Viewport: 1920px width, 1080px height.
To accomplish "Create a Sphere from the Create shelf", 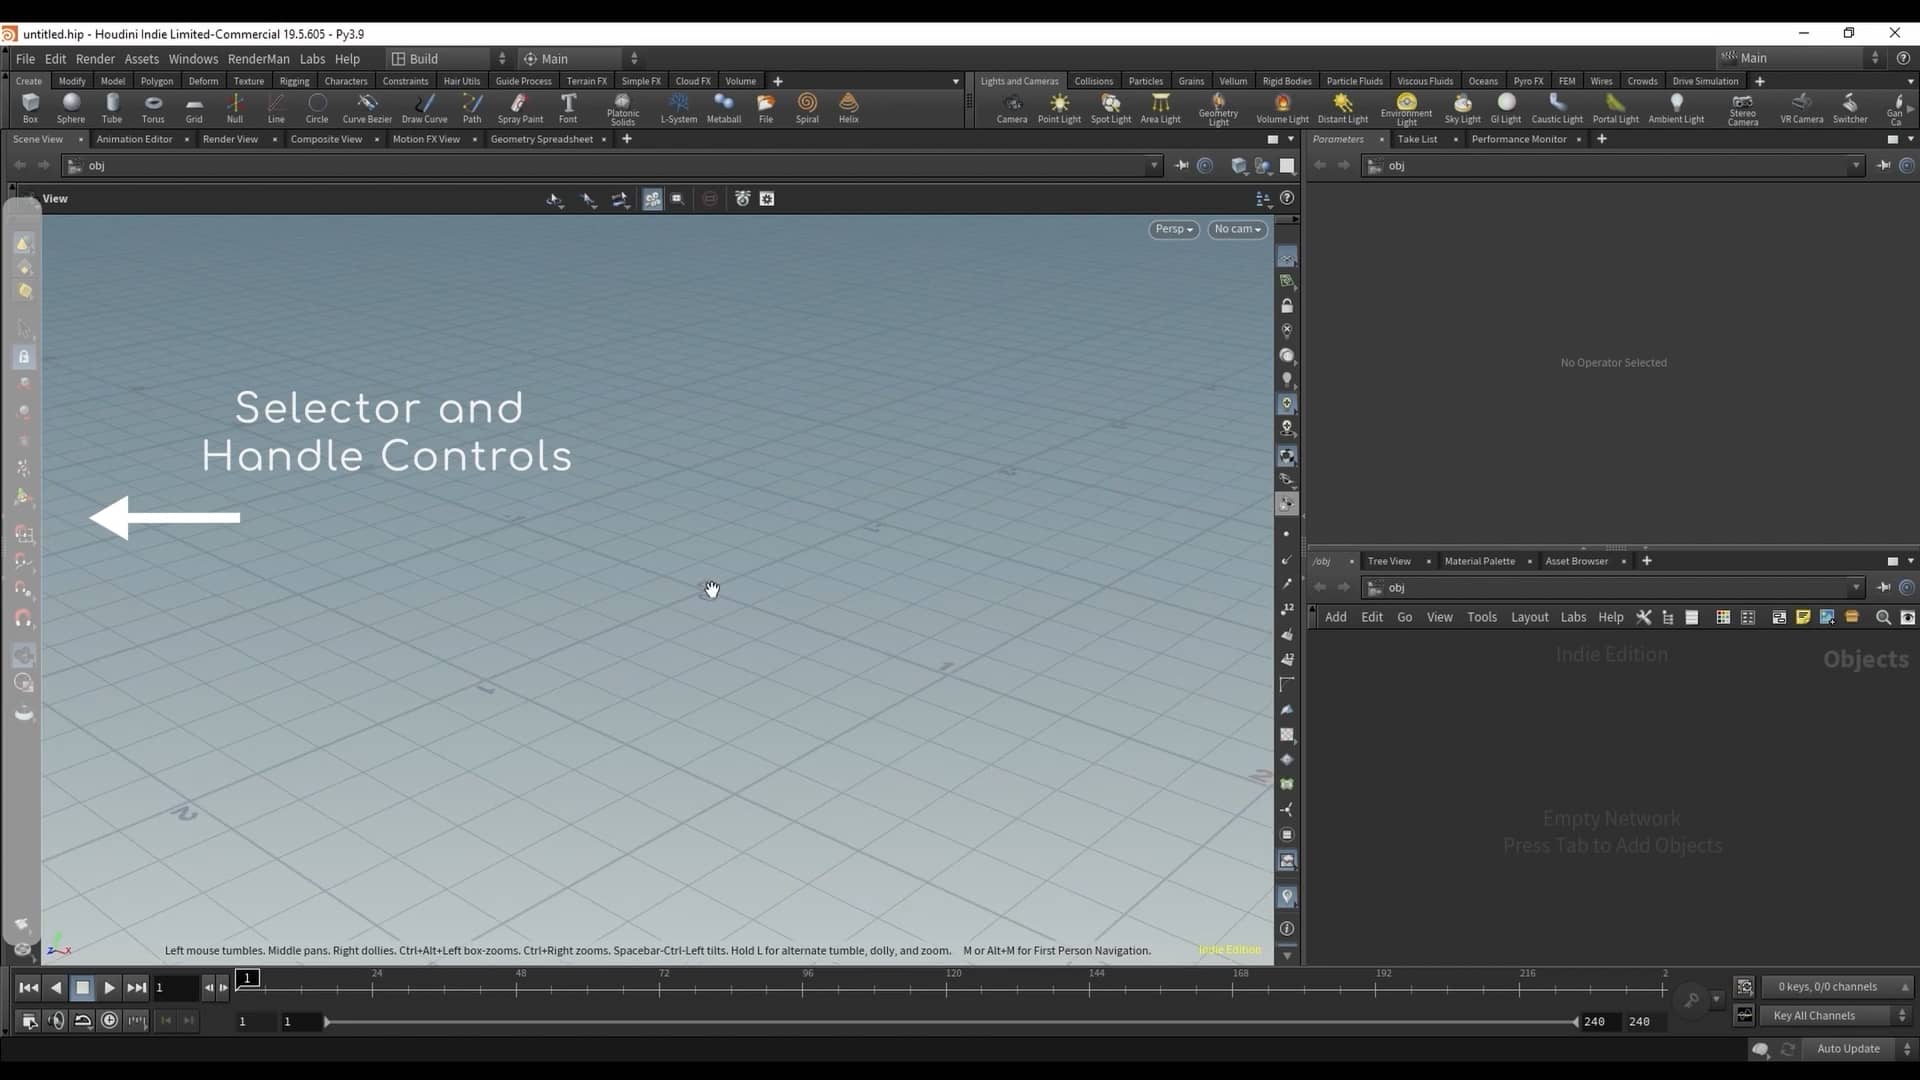I will 70,108.
